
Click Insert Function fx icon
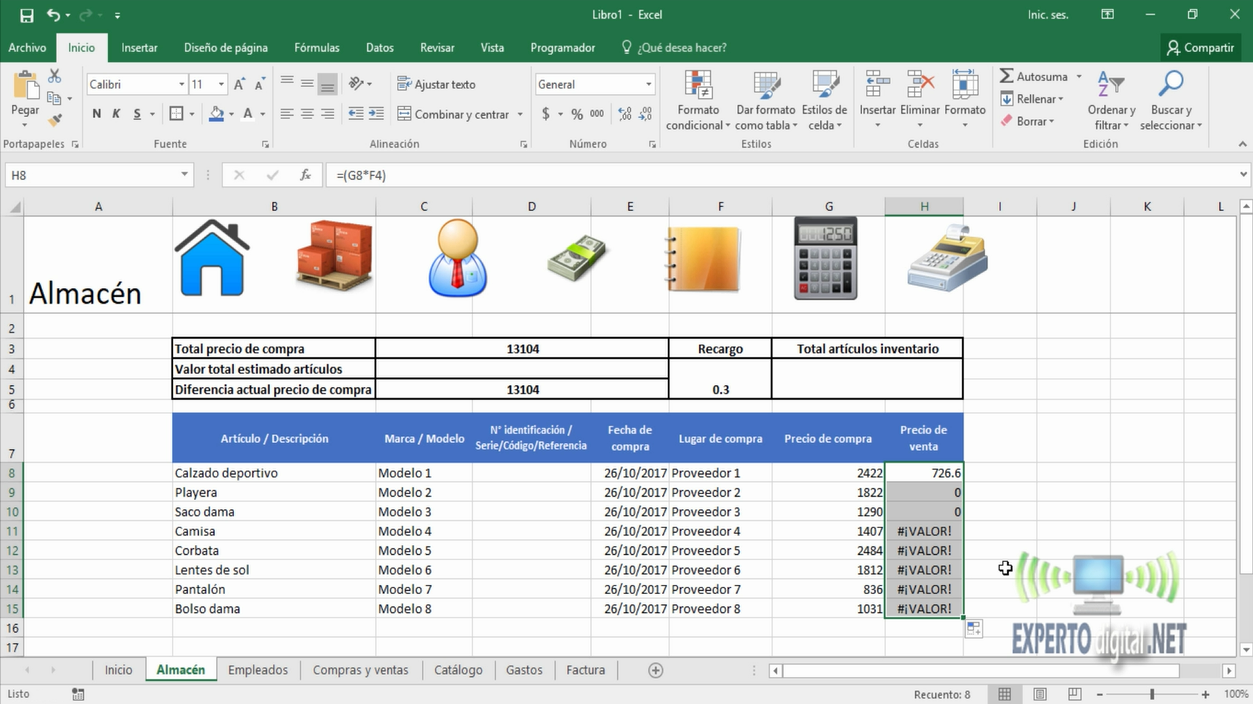coord(305,175)
